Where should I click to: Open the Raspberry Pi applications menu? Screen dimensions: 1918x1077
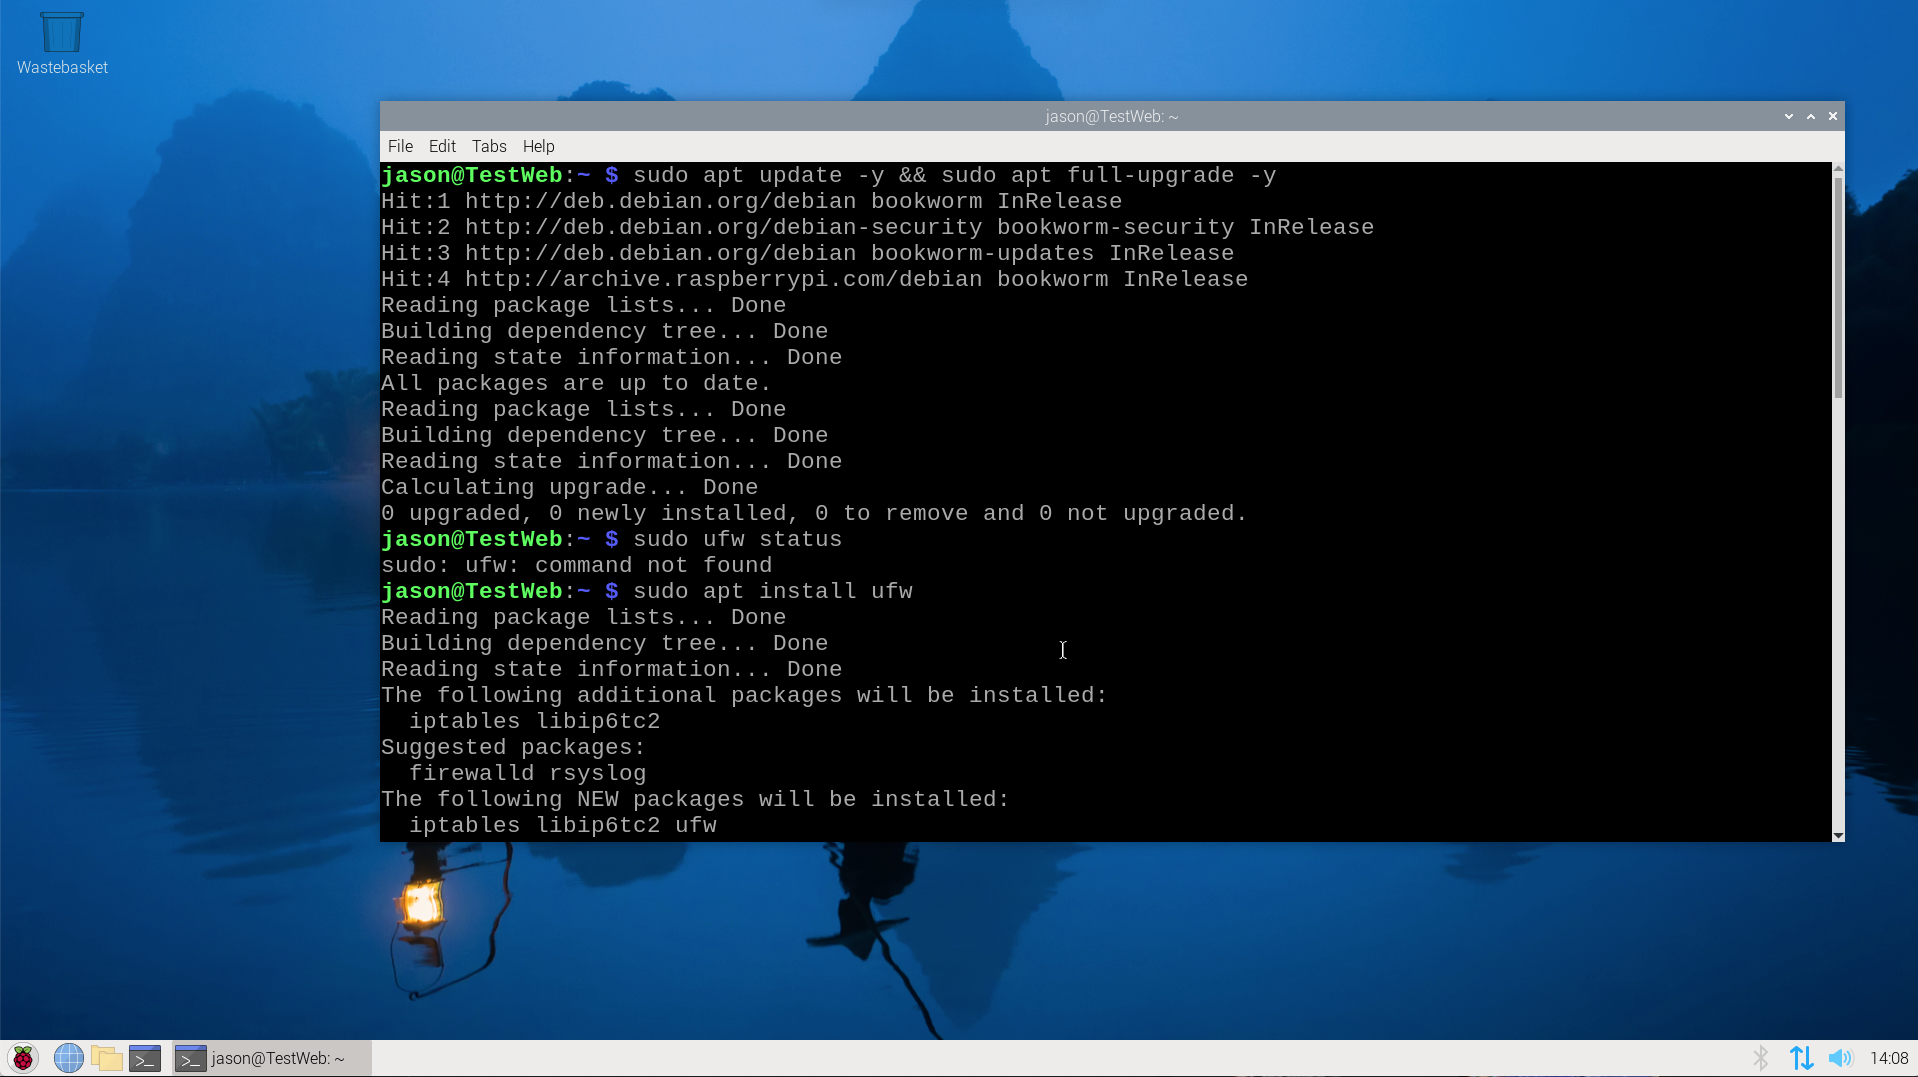coord(23,1058)
